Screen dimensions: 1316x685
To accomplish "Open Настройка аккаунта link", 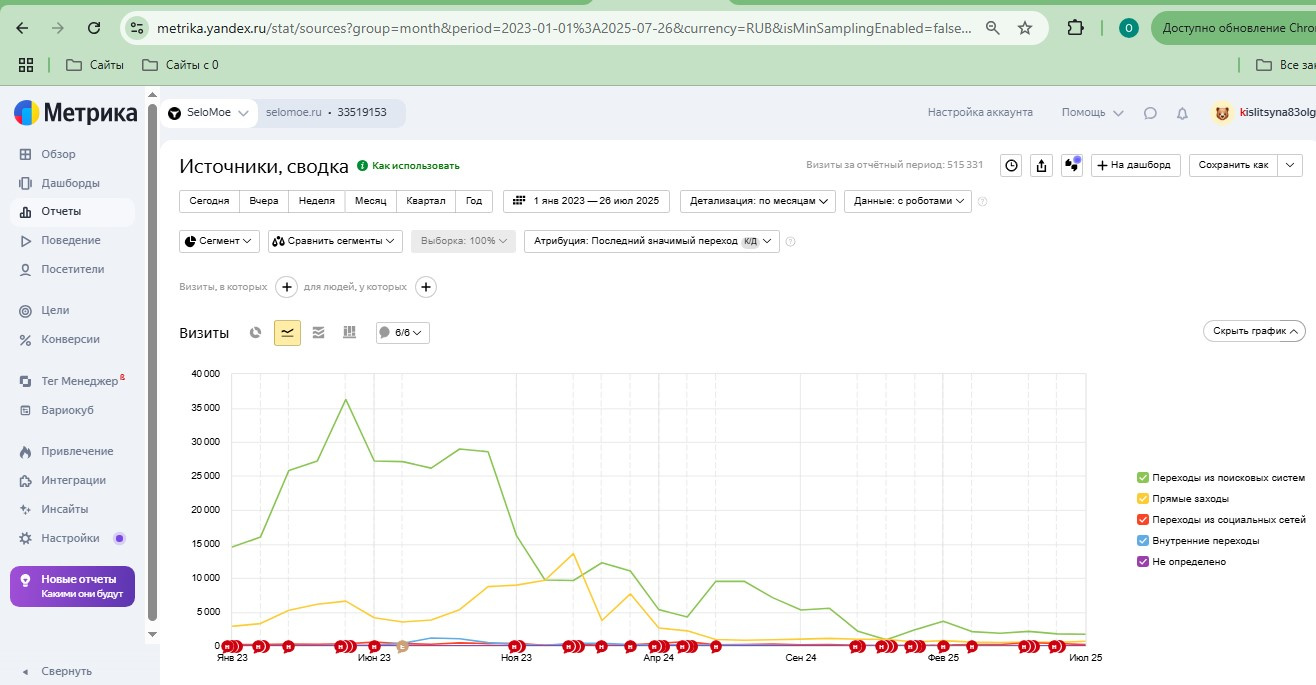I will coord(980,113).
